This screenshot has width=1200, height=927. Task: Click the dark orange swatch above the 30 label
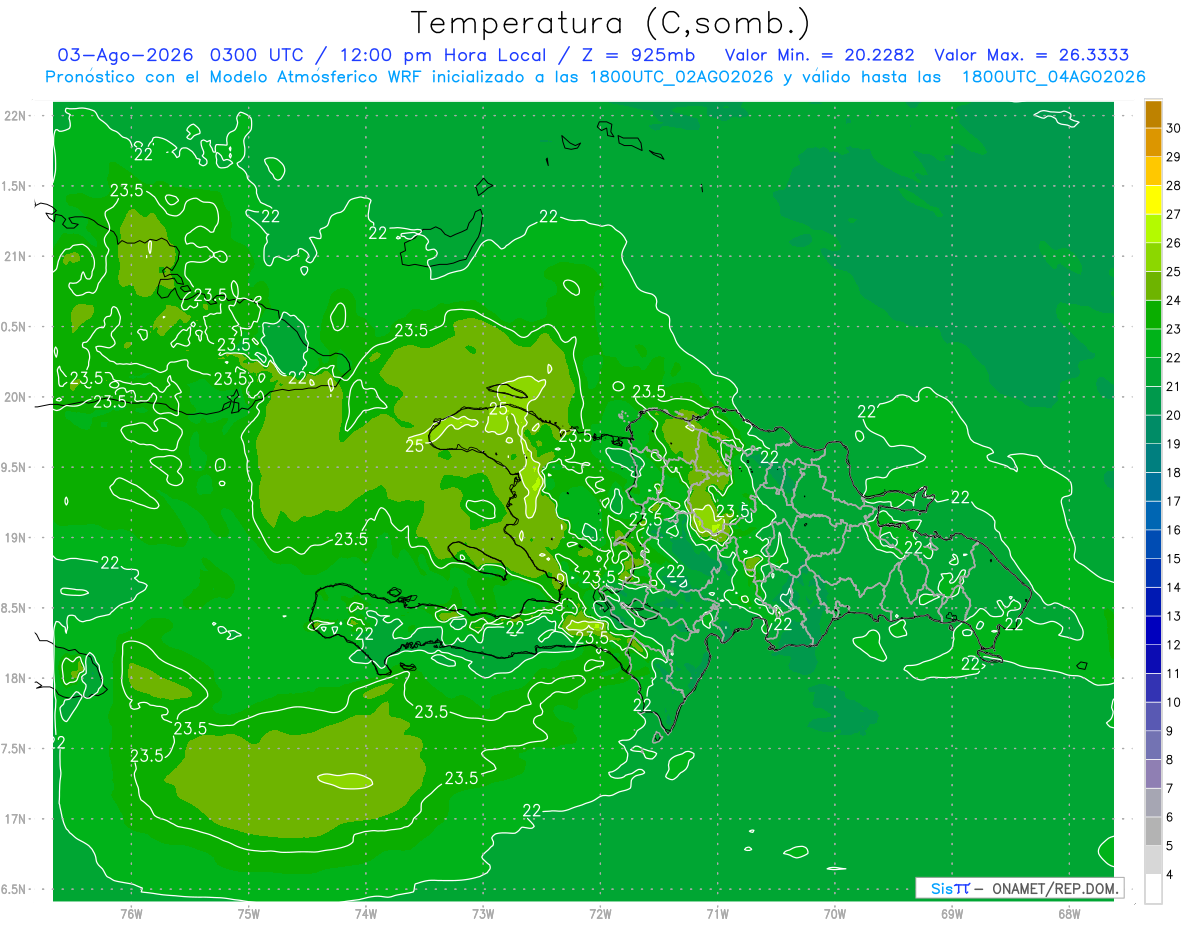(1153, 115)
